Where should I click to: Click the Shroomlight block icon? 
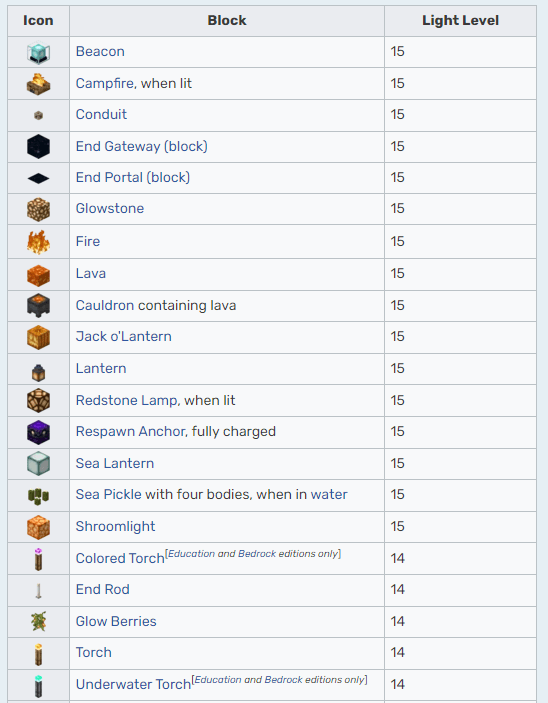pos(38,527)
